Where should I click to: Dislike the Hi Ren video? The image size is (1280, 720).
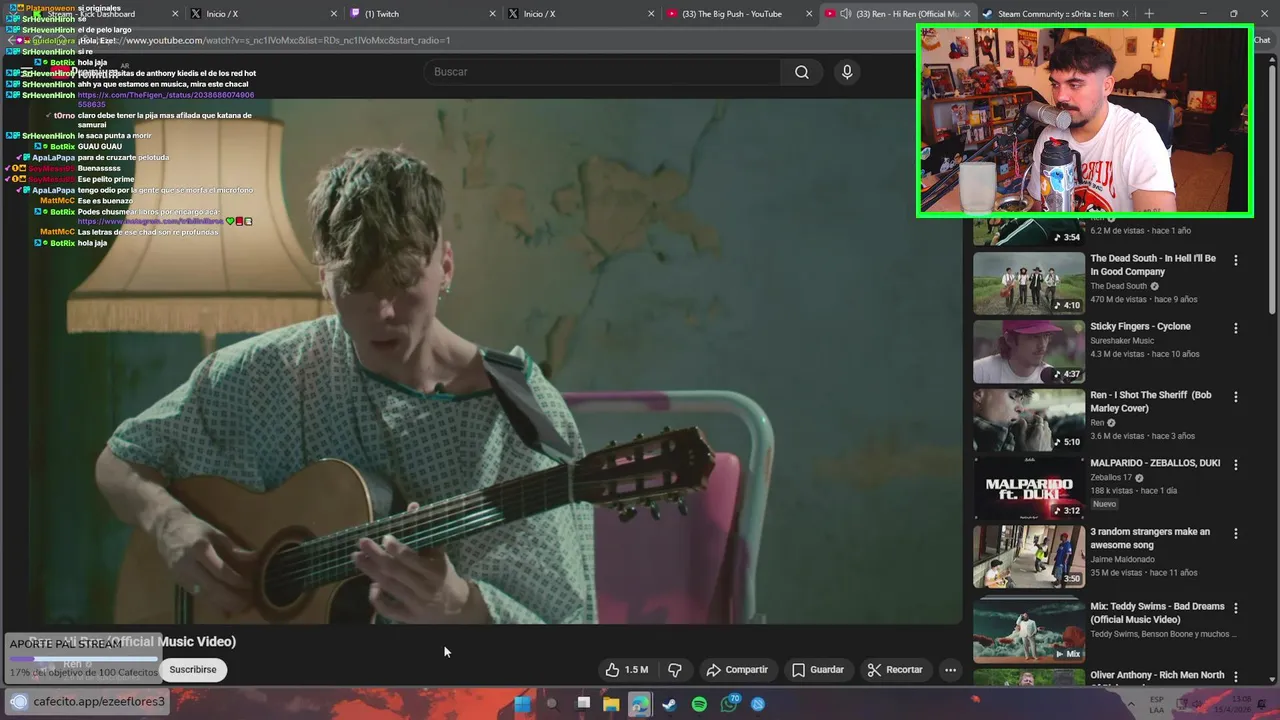(x=675, y=670)
